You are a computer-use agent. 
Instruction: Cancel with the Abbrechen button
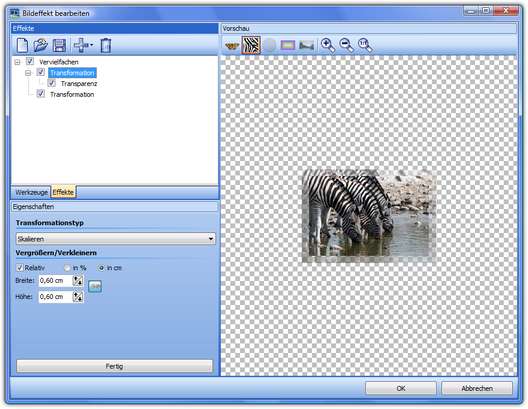(477, 388)
